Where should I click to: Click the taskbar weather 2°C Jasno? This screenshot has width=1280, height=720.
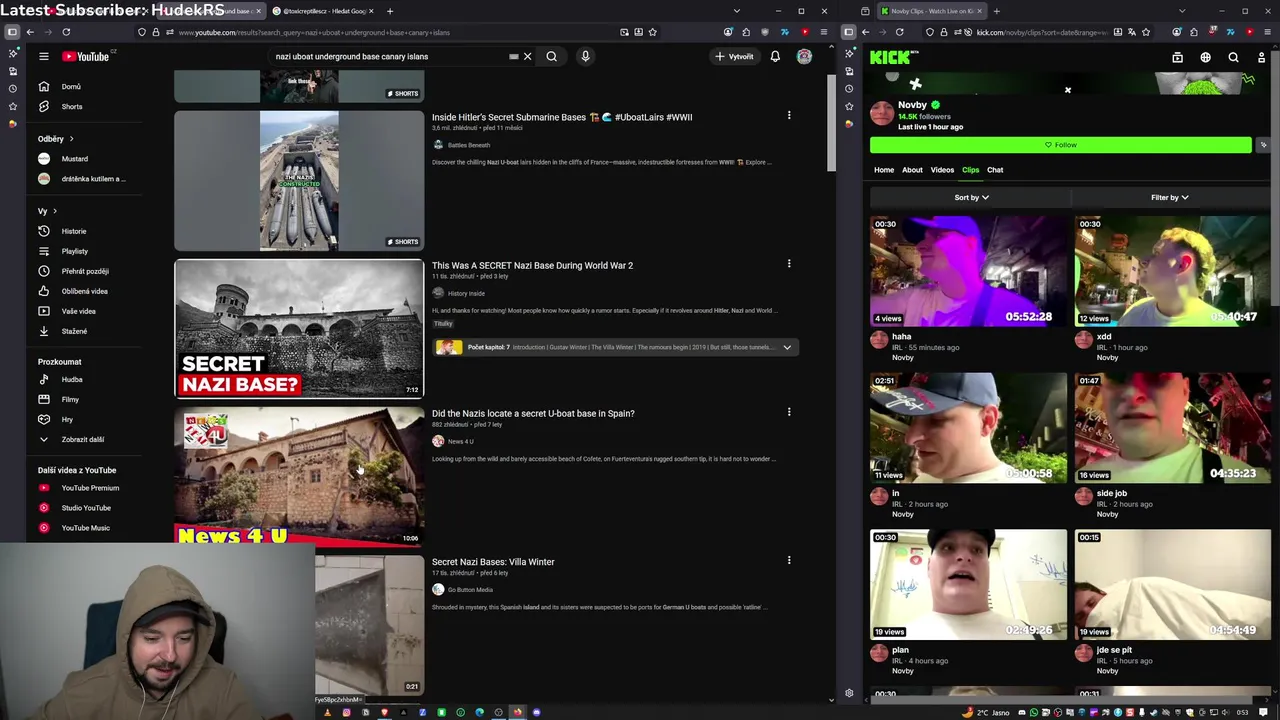[x=985, y=712]
